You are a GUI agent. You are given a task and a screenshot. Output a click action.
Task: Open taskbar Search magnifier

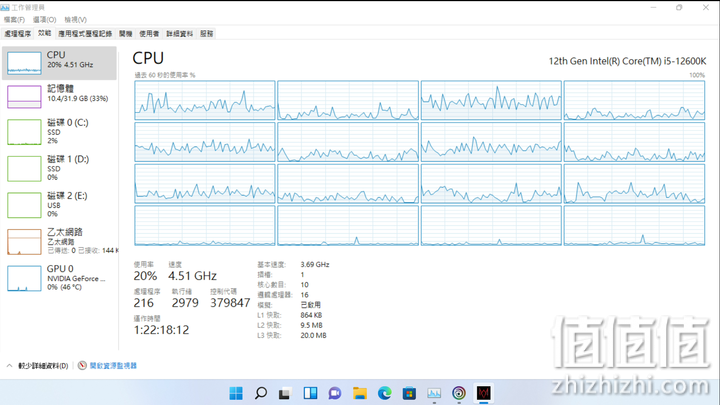click(261, 393)
